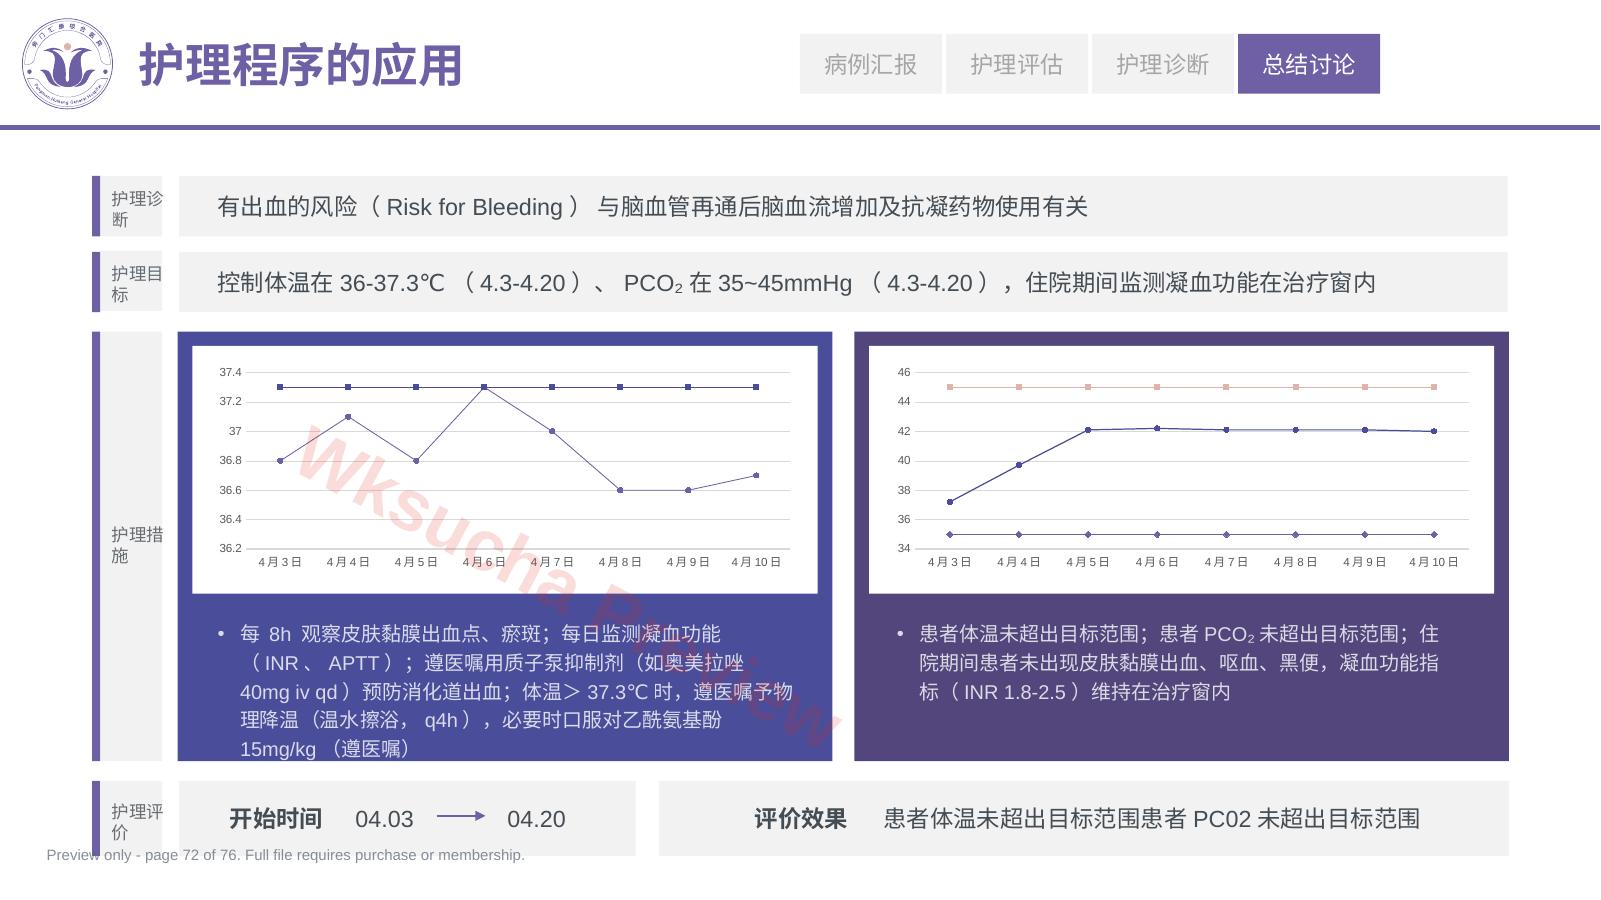Click the 36.6 axis value
The image size is (1601, 900).
click(x=230, y=490)
